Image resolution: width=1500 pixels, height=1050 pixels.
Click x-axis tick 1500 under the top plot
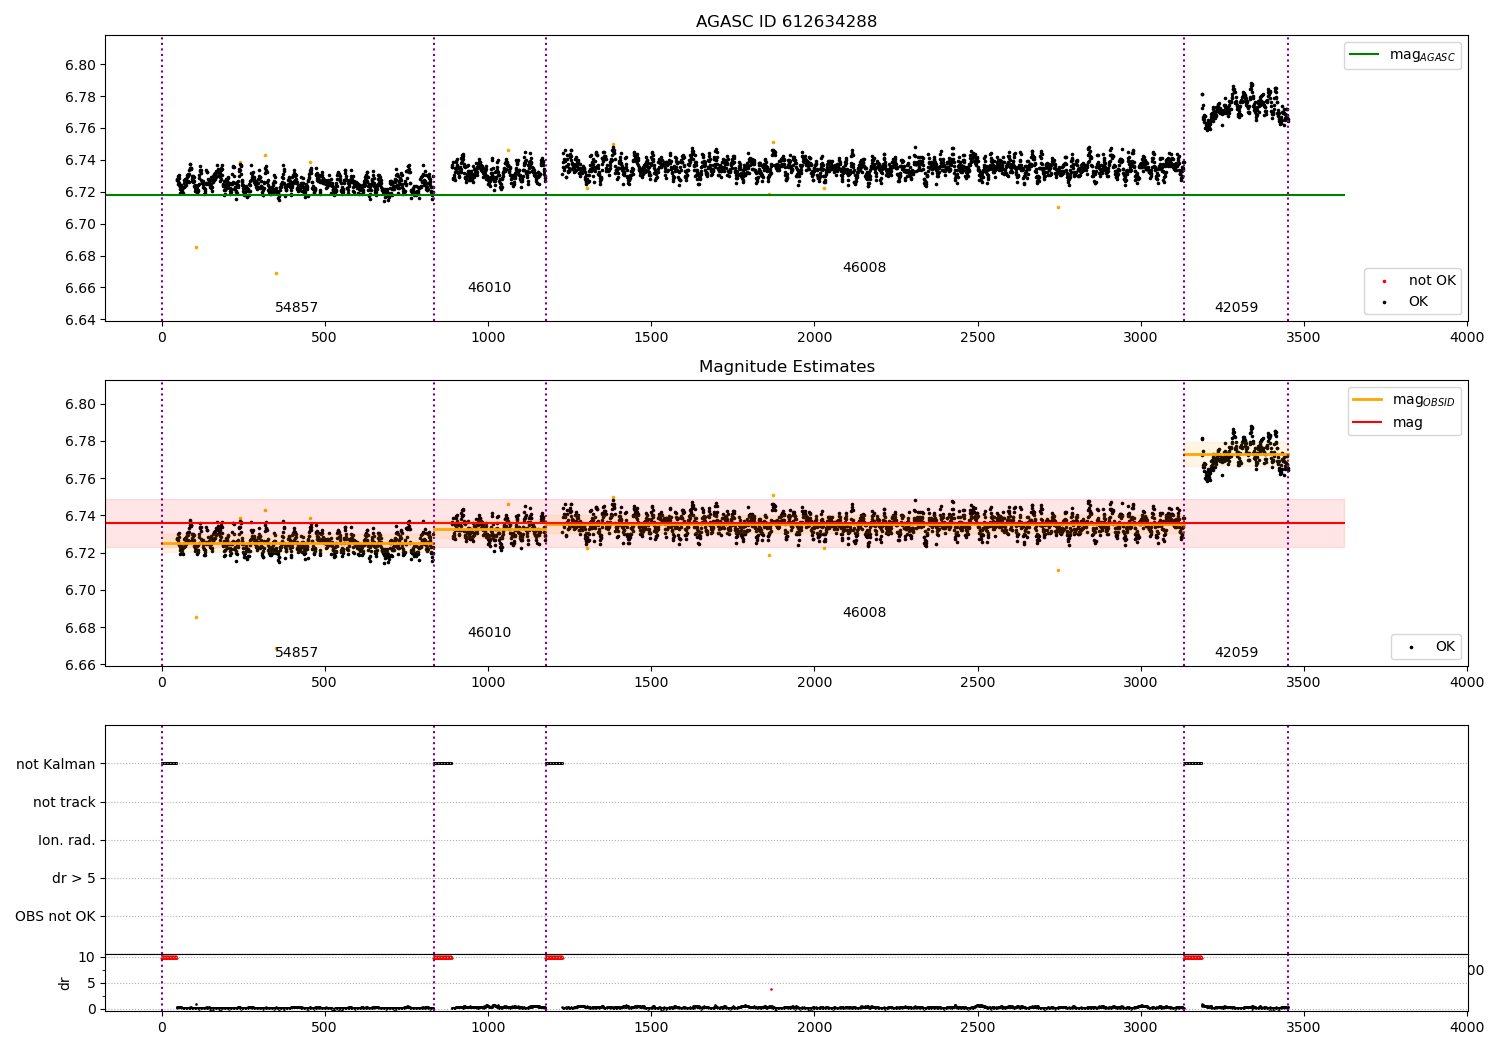click(651, 338)
